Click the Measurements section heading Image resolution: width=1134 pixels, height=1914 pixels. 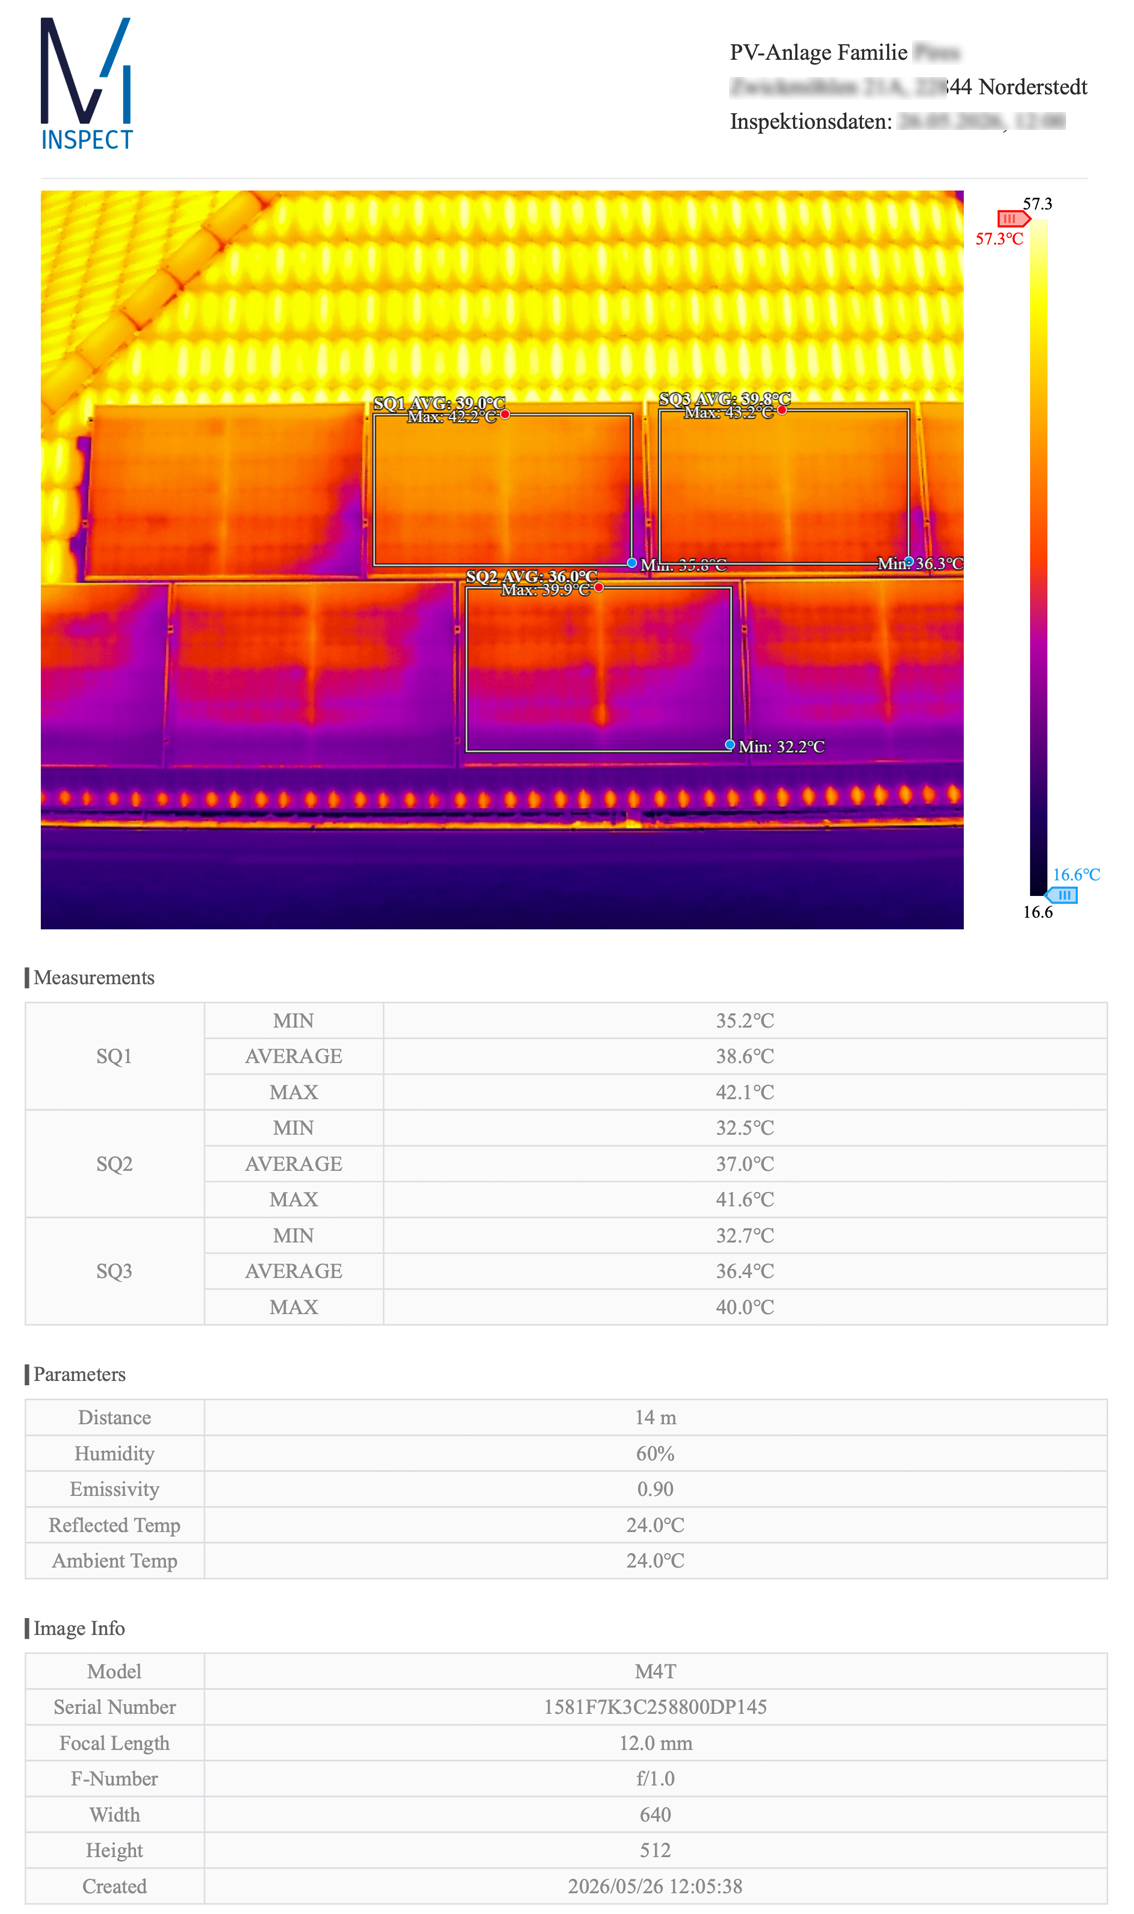click(94, 977)
